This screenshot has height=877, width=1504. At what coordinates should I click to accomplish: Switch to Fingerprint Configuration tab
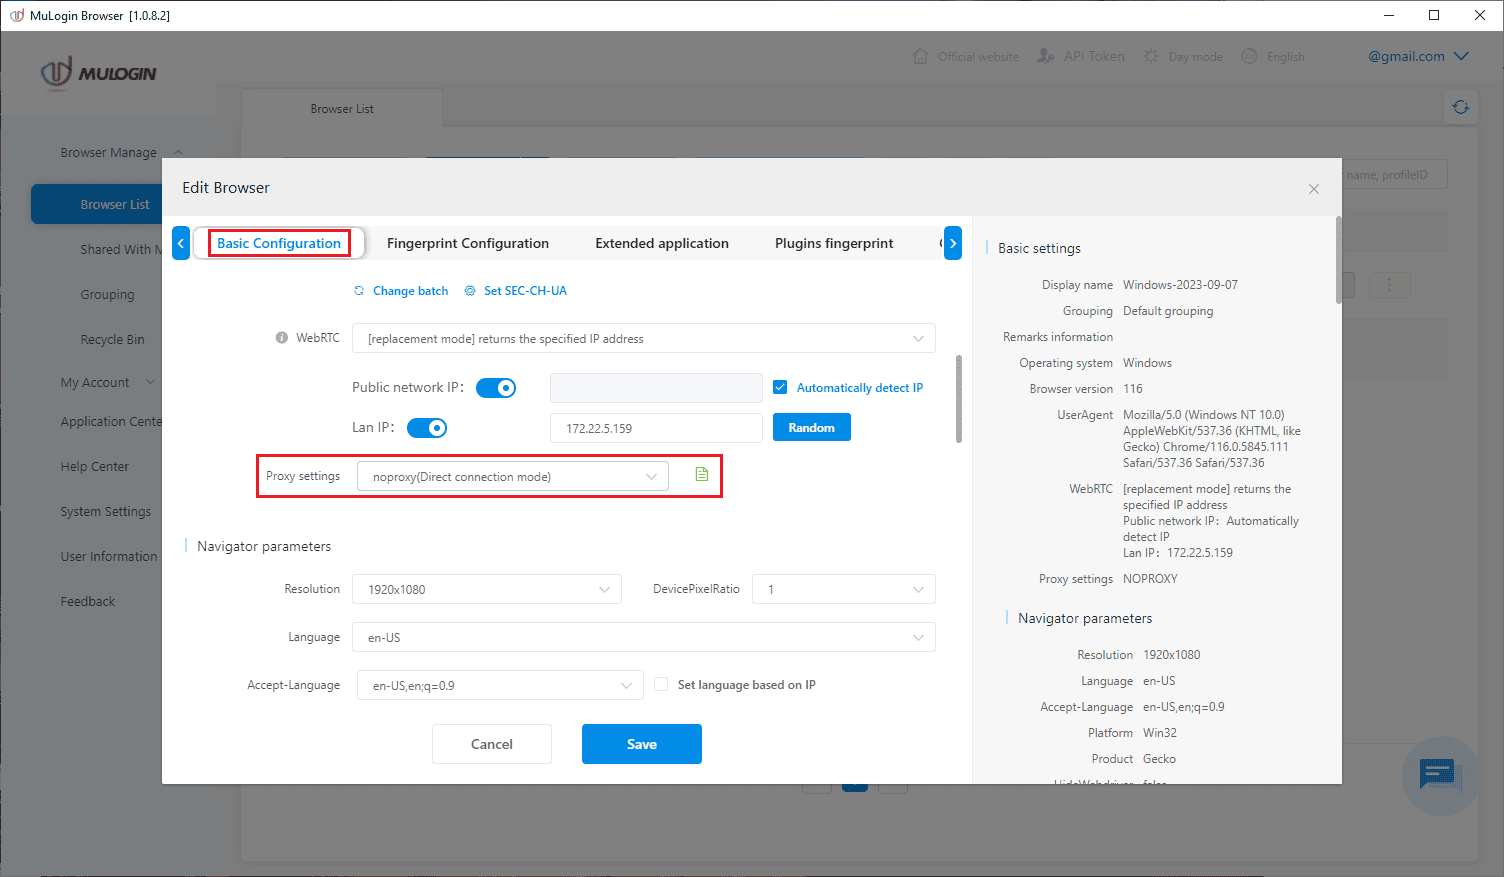(468, 243)
